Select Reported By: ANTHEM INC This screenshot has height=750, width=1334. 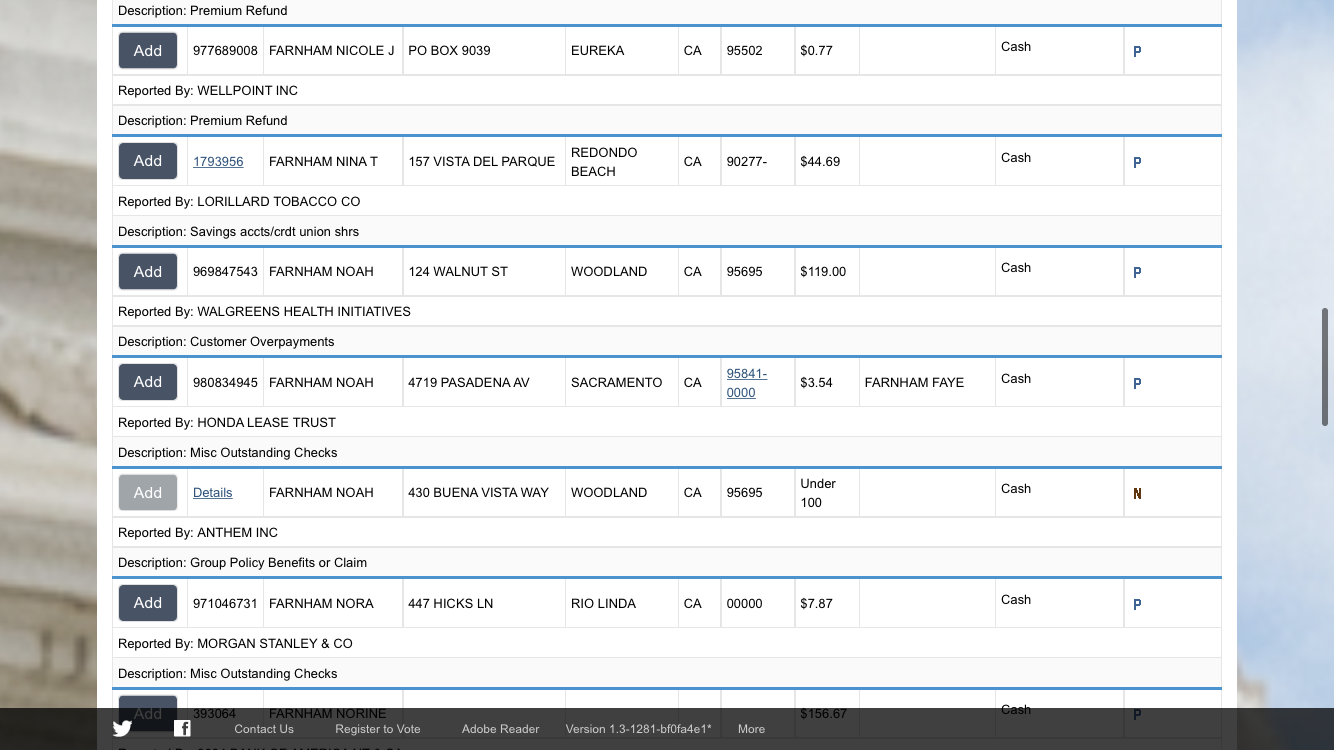198,532
